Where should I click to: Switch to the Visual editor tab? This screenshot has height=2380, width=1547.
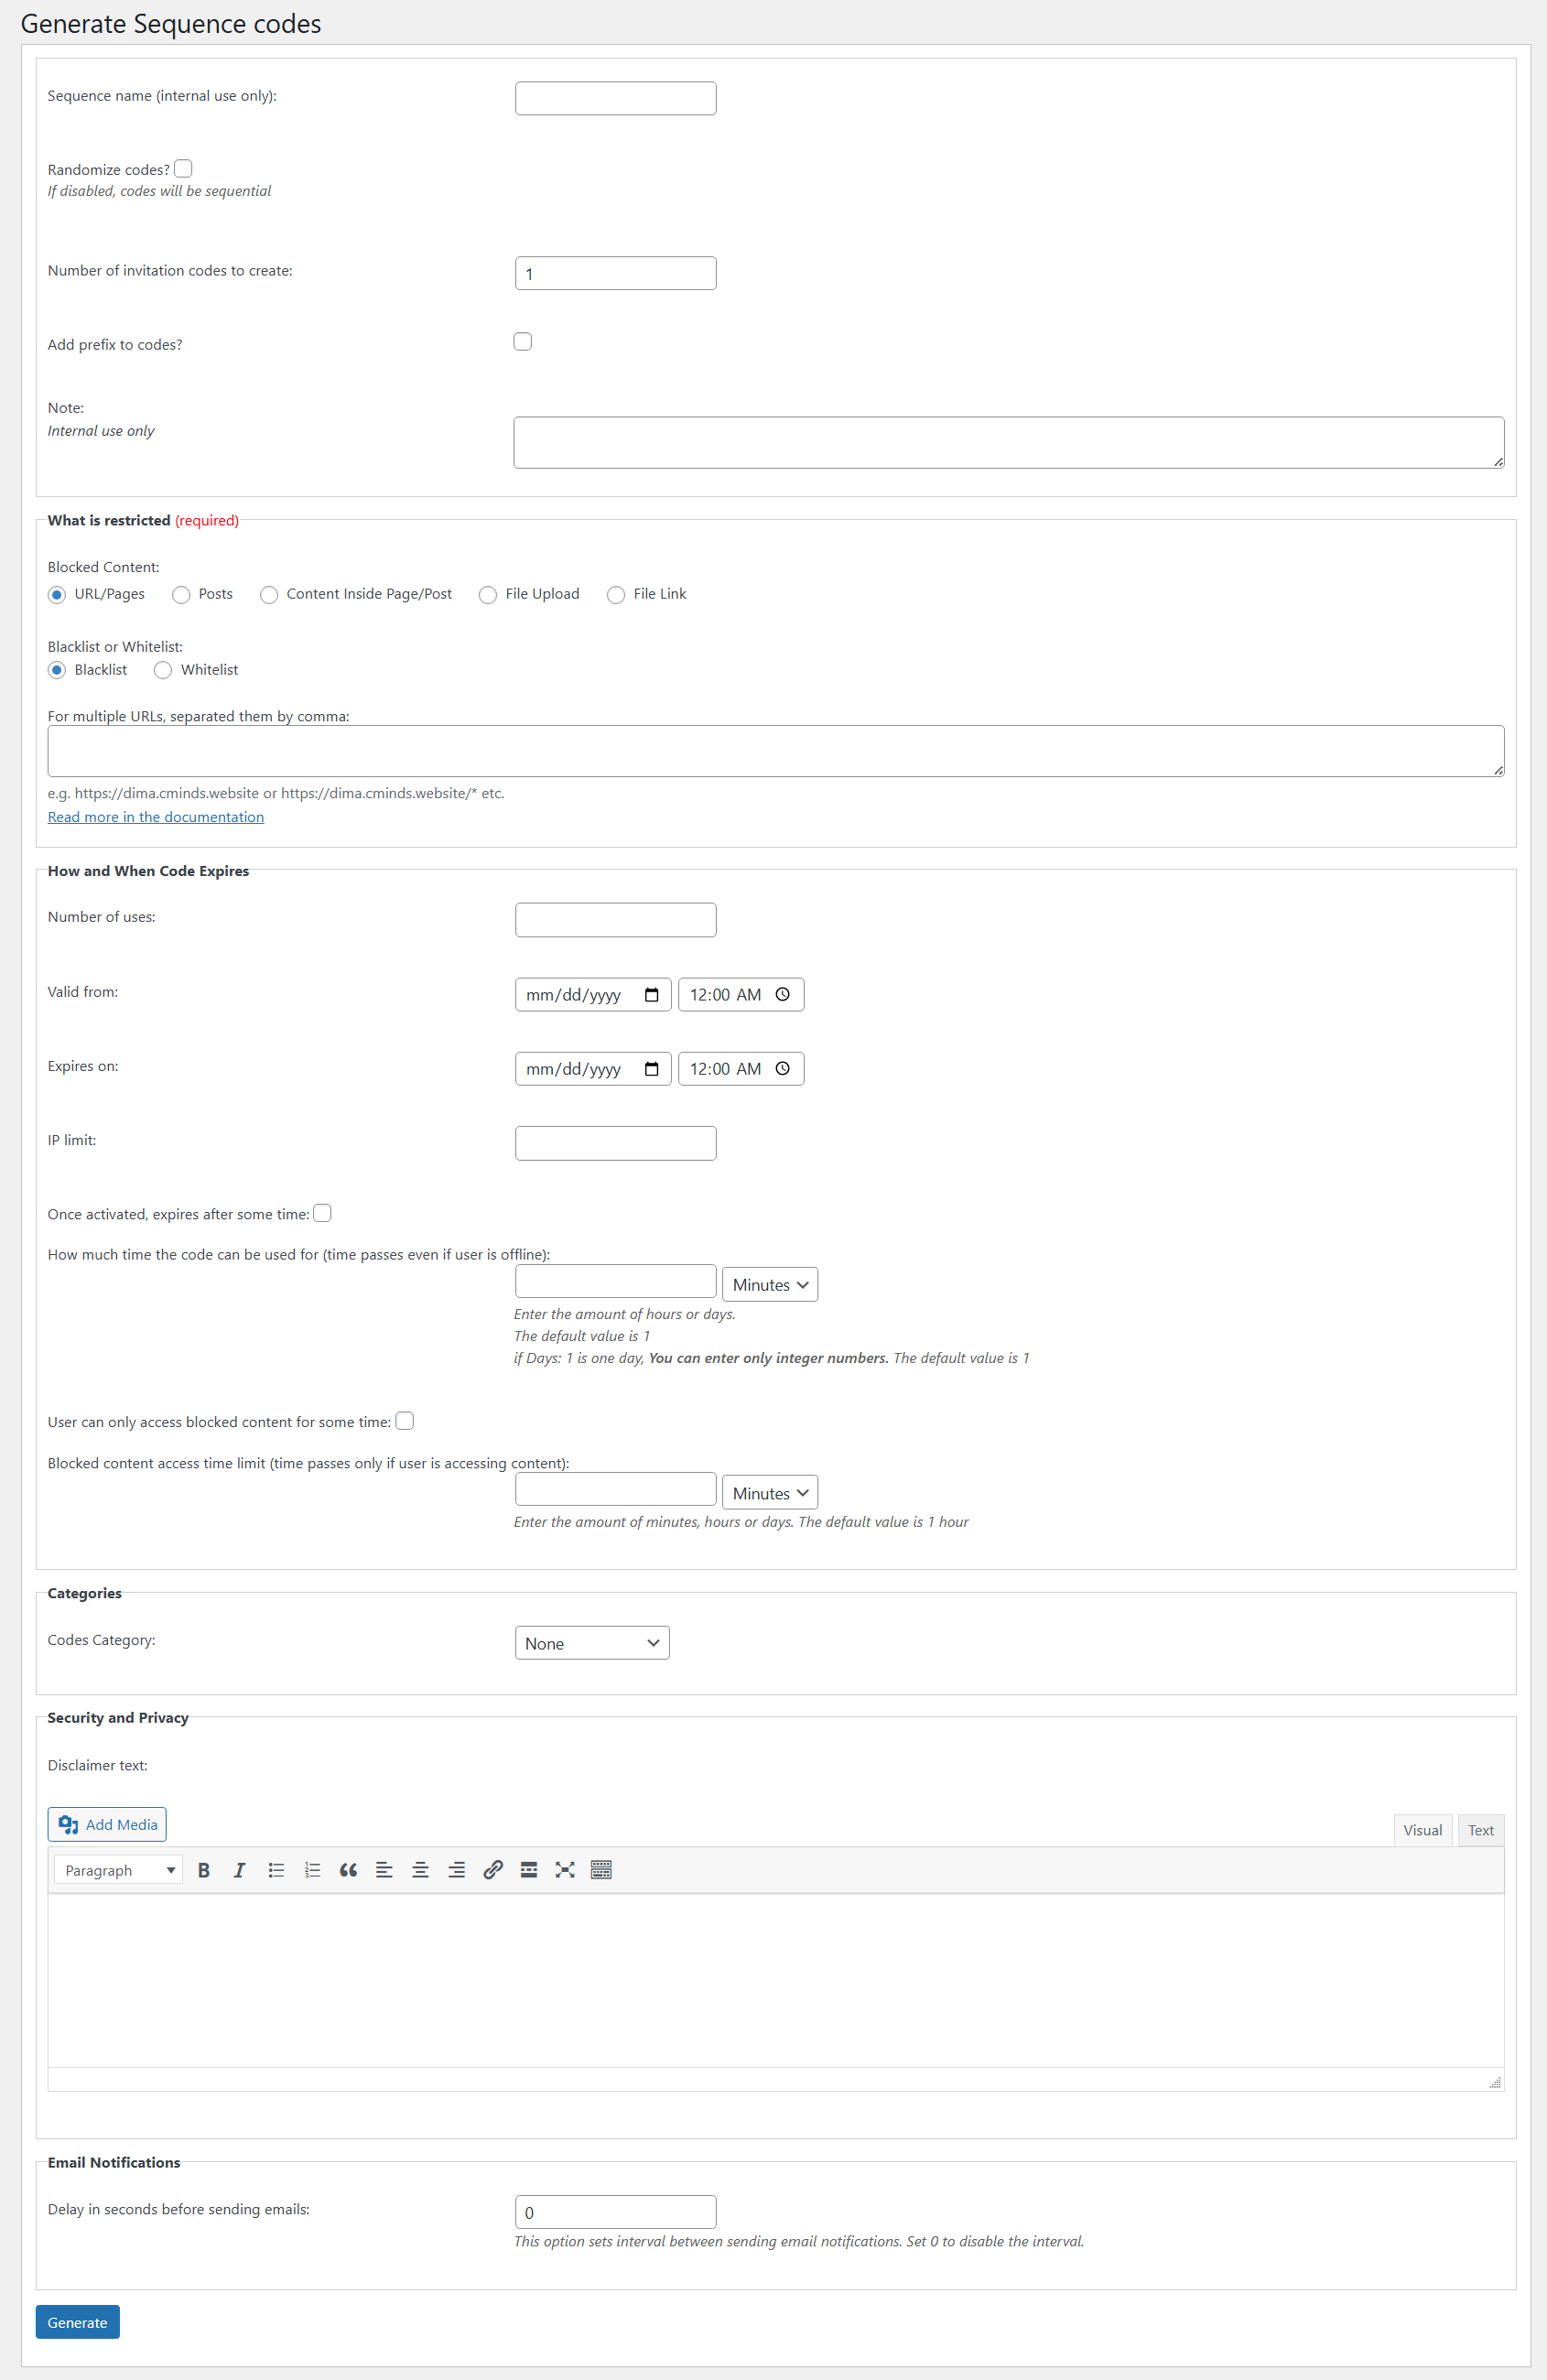1422,1830
